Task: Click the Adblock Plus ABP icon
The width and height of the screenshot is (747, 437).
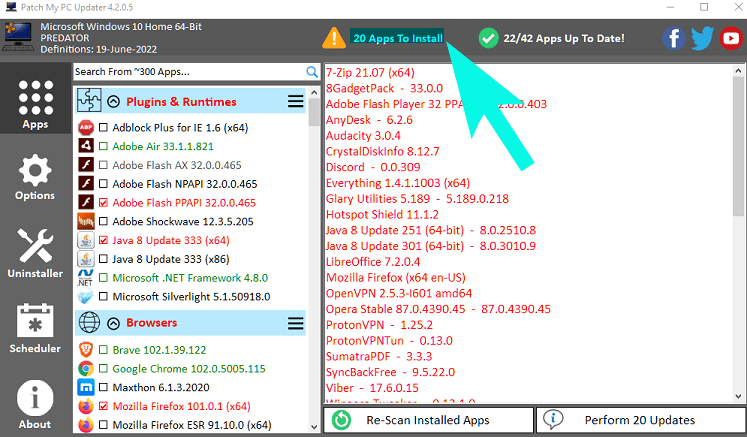Action: coord(86,128)
